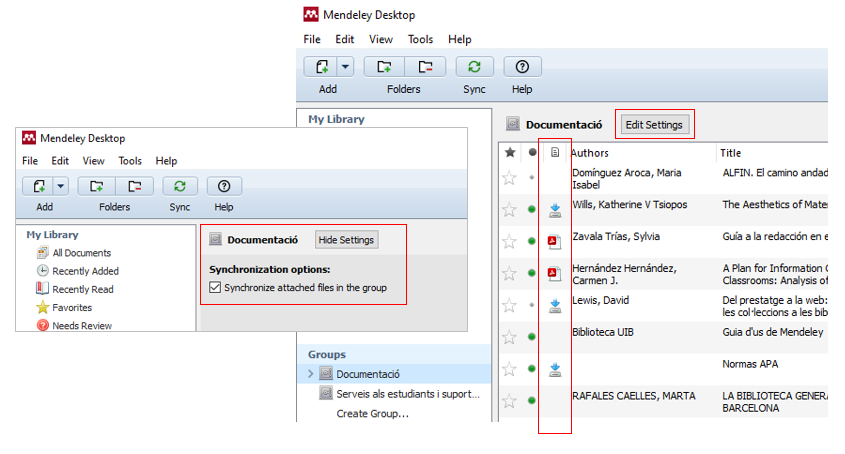Open View menu in front window
The width and height of the screenshot is (845, 454).
pos(93,161)
